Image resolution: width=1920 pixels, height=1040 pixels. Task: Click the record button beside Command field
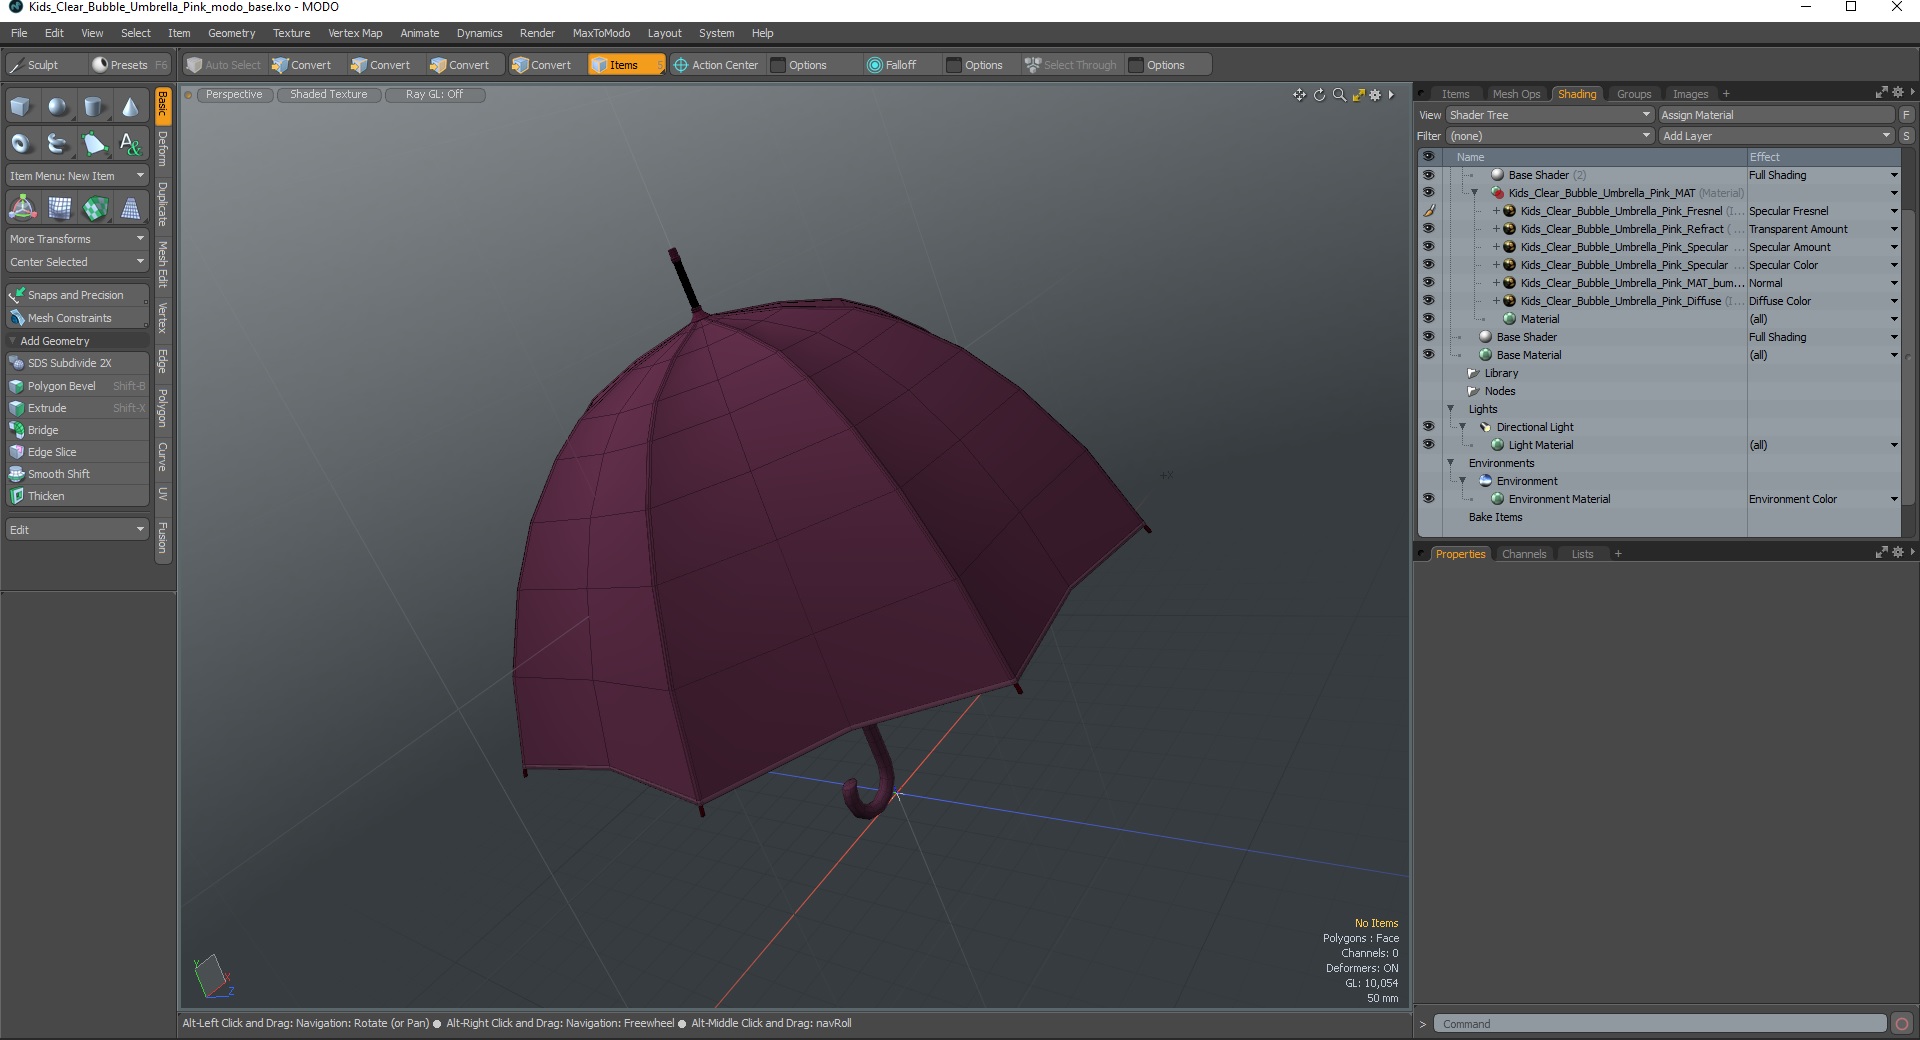[x=1902, y=1024]
